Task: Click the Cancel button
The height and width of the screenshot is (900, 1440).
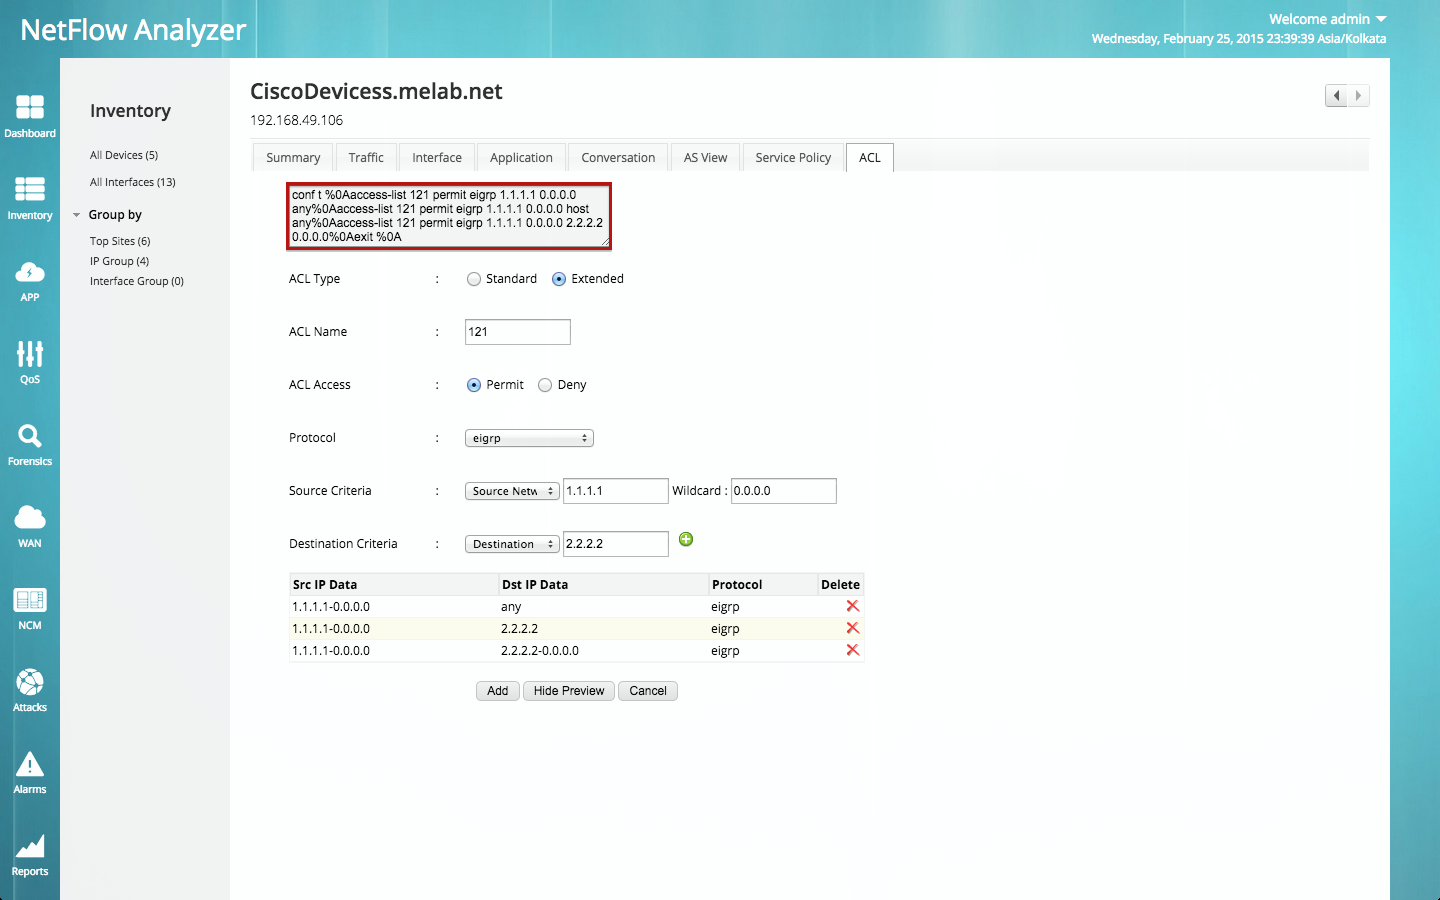Action: click(648, 691)
